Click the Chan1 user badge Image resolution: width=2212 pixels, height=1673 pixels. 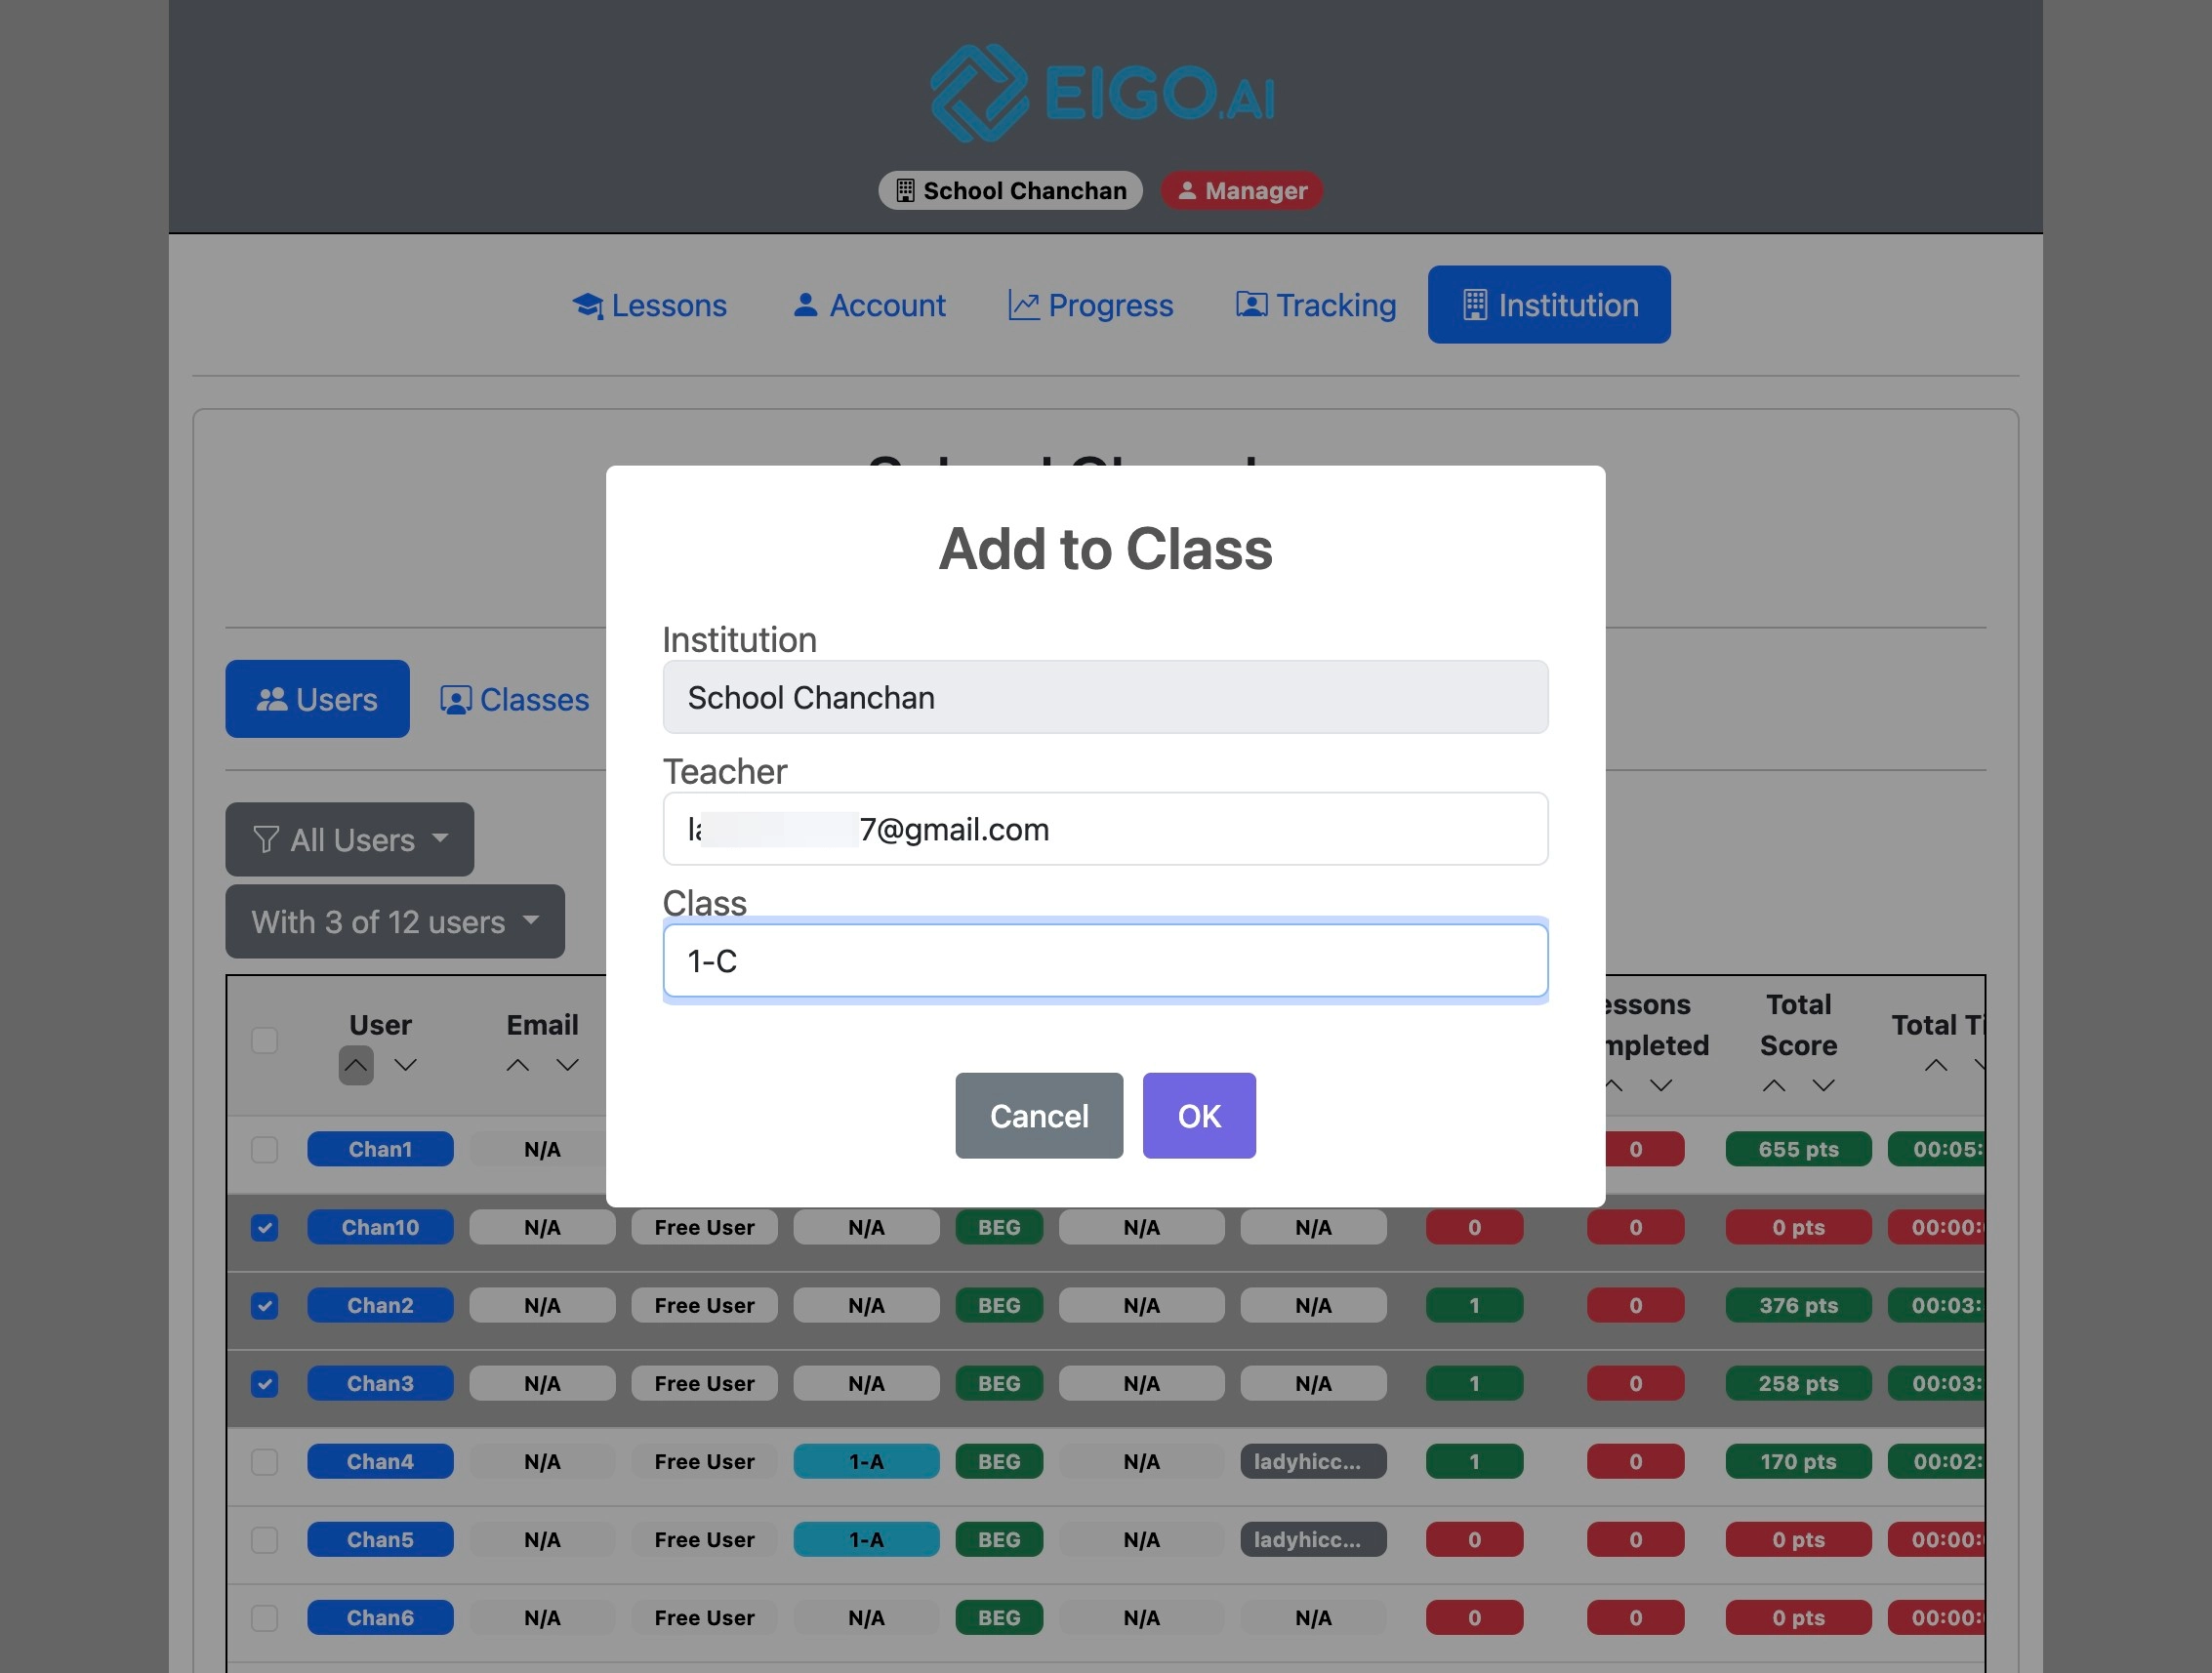pos(380,1150)
